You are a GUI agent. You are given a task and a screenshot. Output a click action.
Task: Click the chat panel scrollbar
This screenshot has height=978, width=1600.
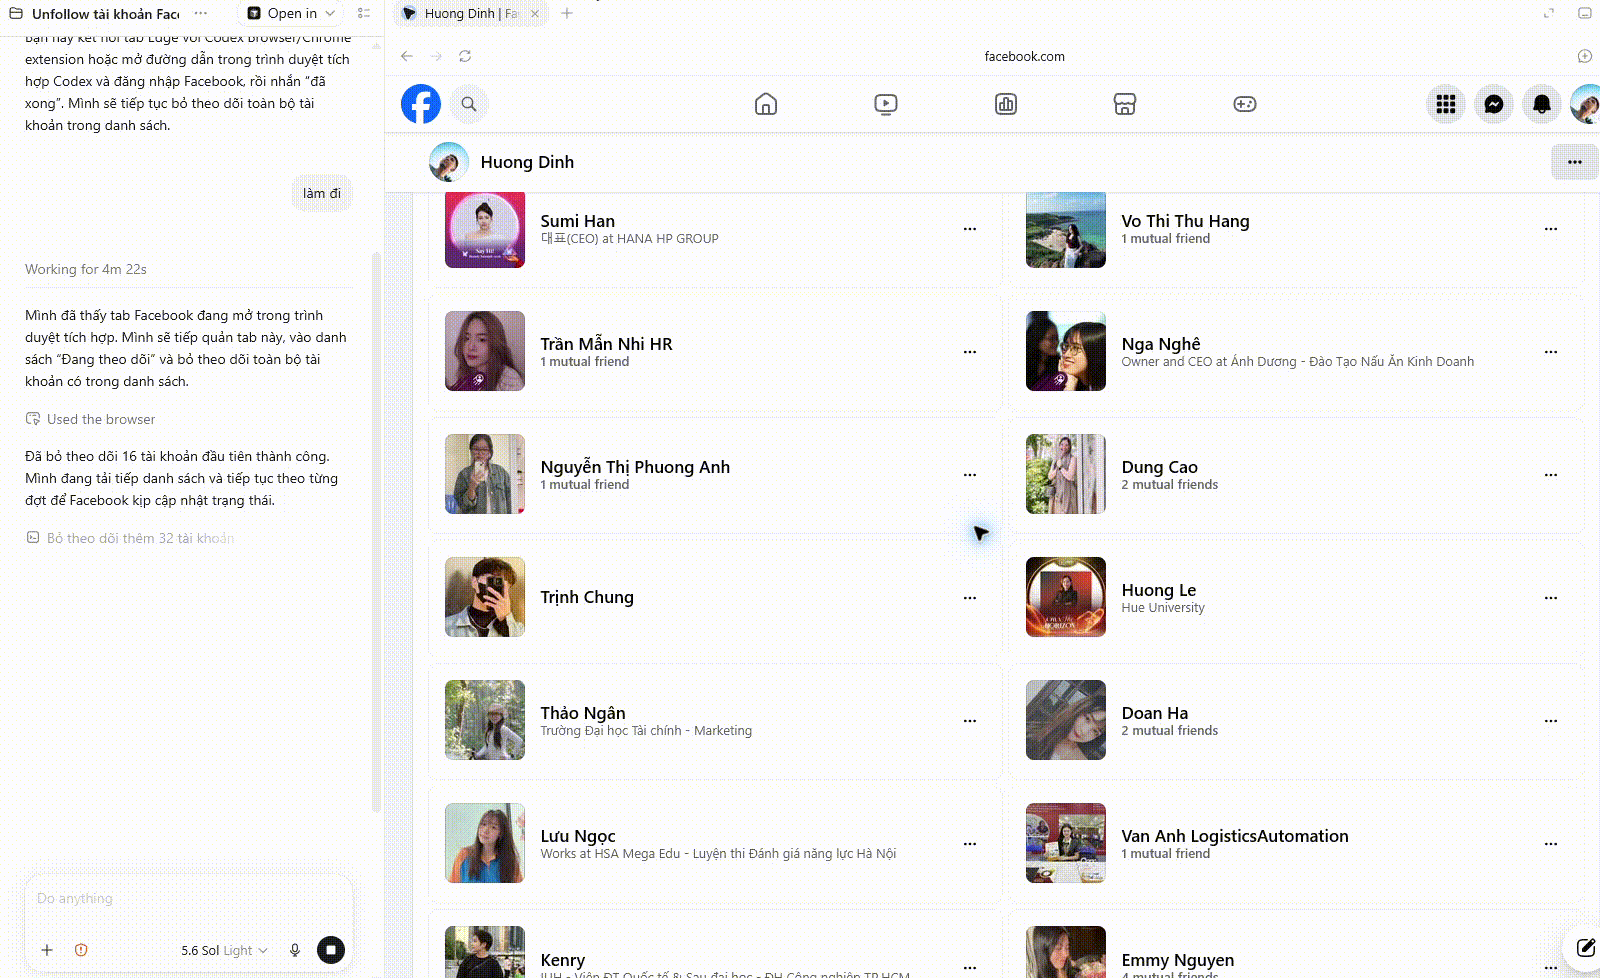[x=376, y=530]
